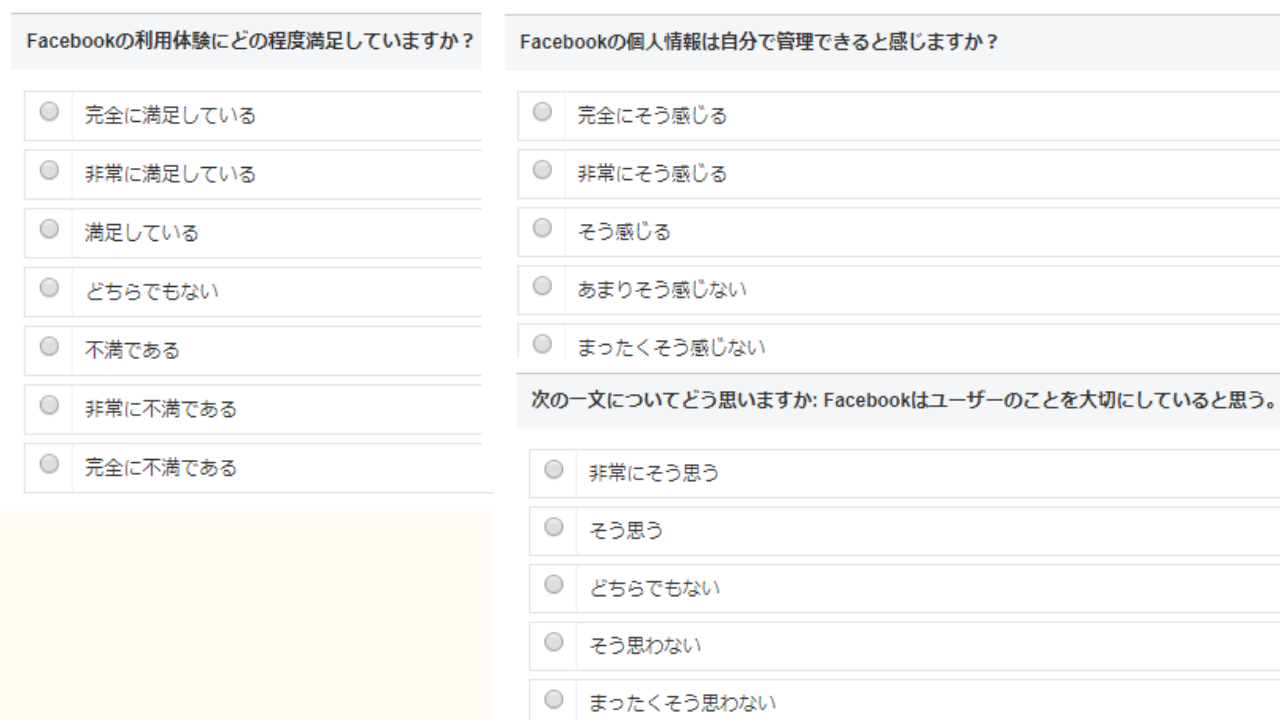Pick どちらでもない in the user-care question

(554, 586)
